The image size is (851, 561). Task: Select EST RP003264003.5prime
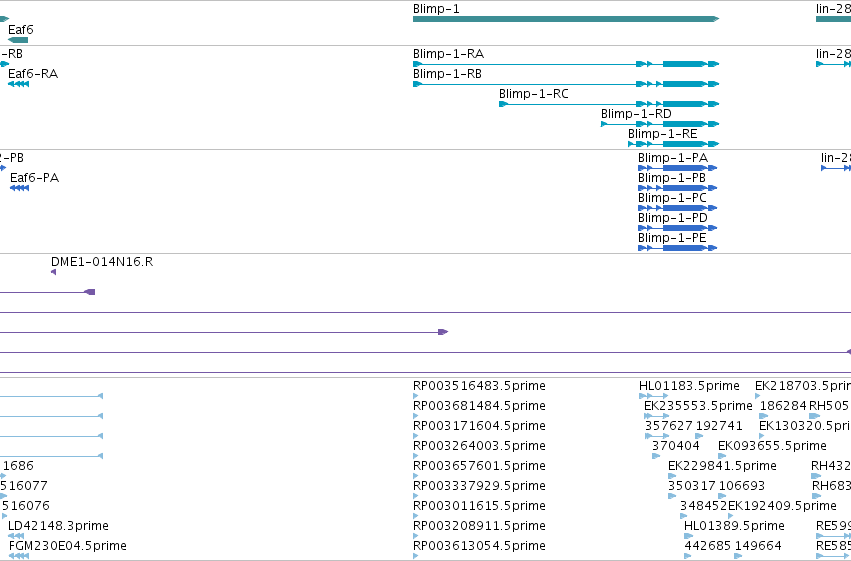pos(479,446)
